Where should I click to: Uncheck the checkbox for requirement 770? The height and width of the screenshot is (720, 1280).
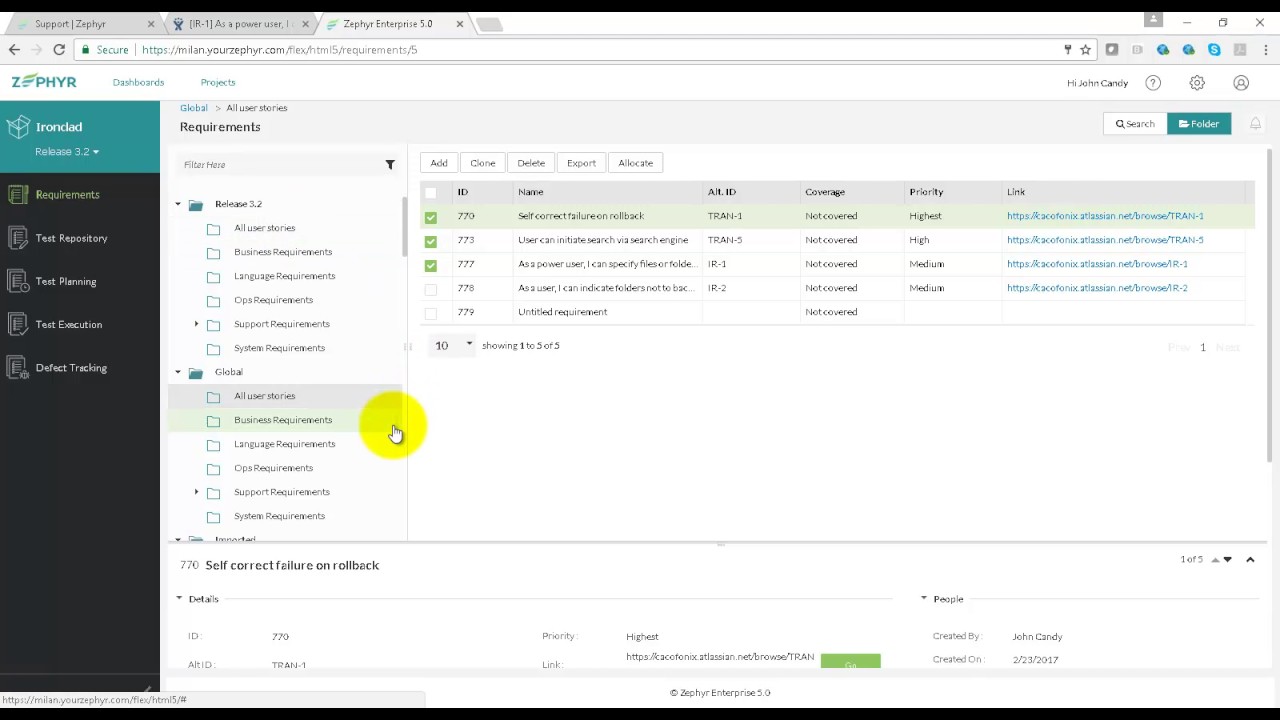point(431,217)
